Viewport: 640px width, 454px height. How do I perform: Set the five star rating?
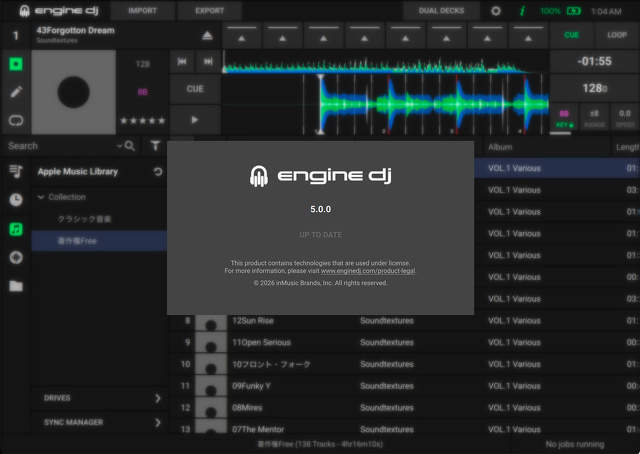point(142,121)
